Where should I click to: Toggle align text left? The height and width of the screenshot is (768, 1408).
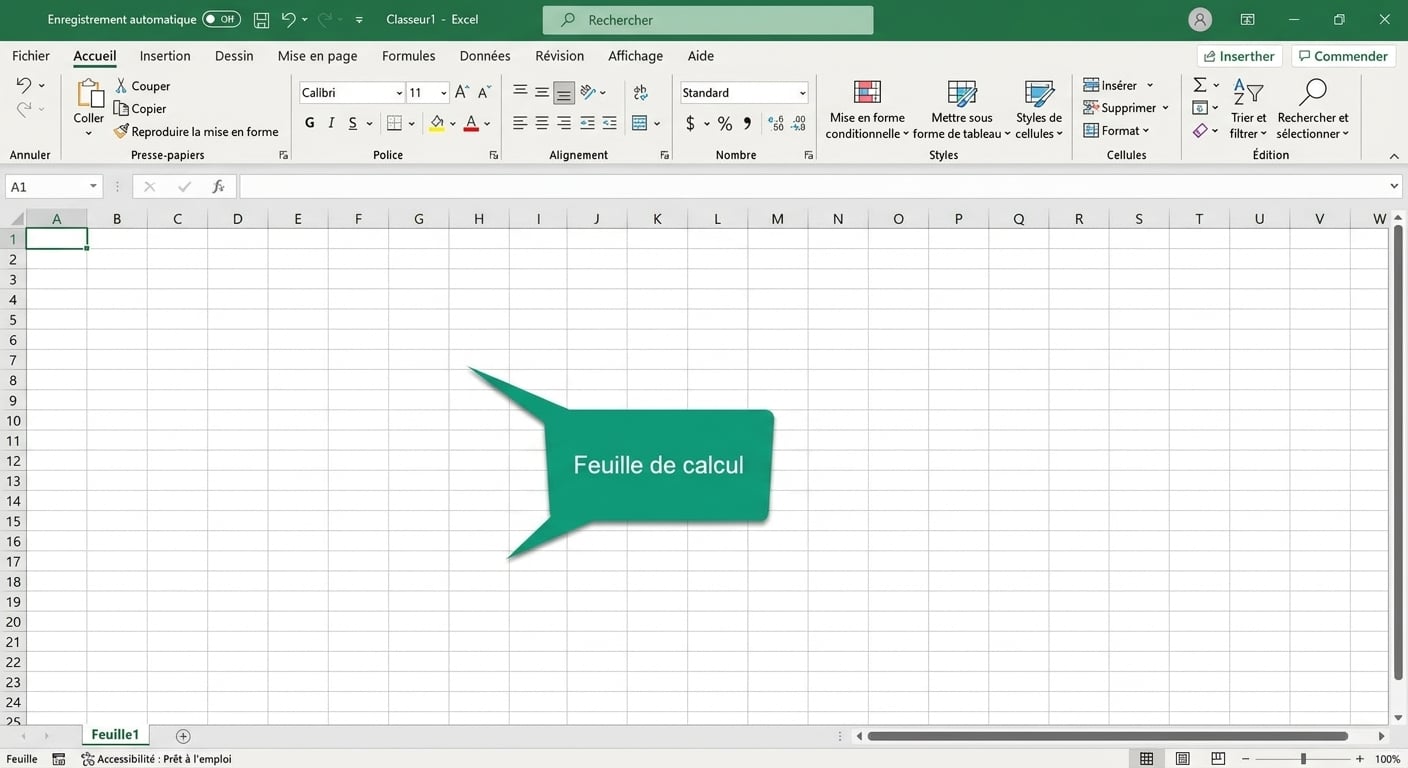coord(520,123)
